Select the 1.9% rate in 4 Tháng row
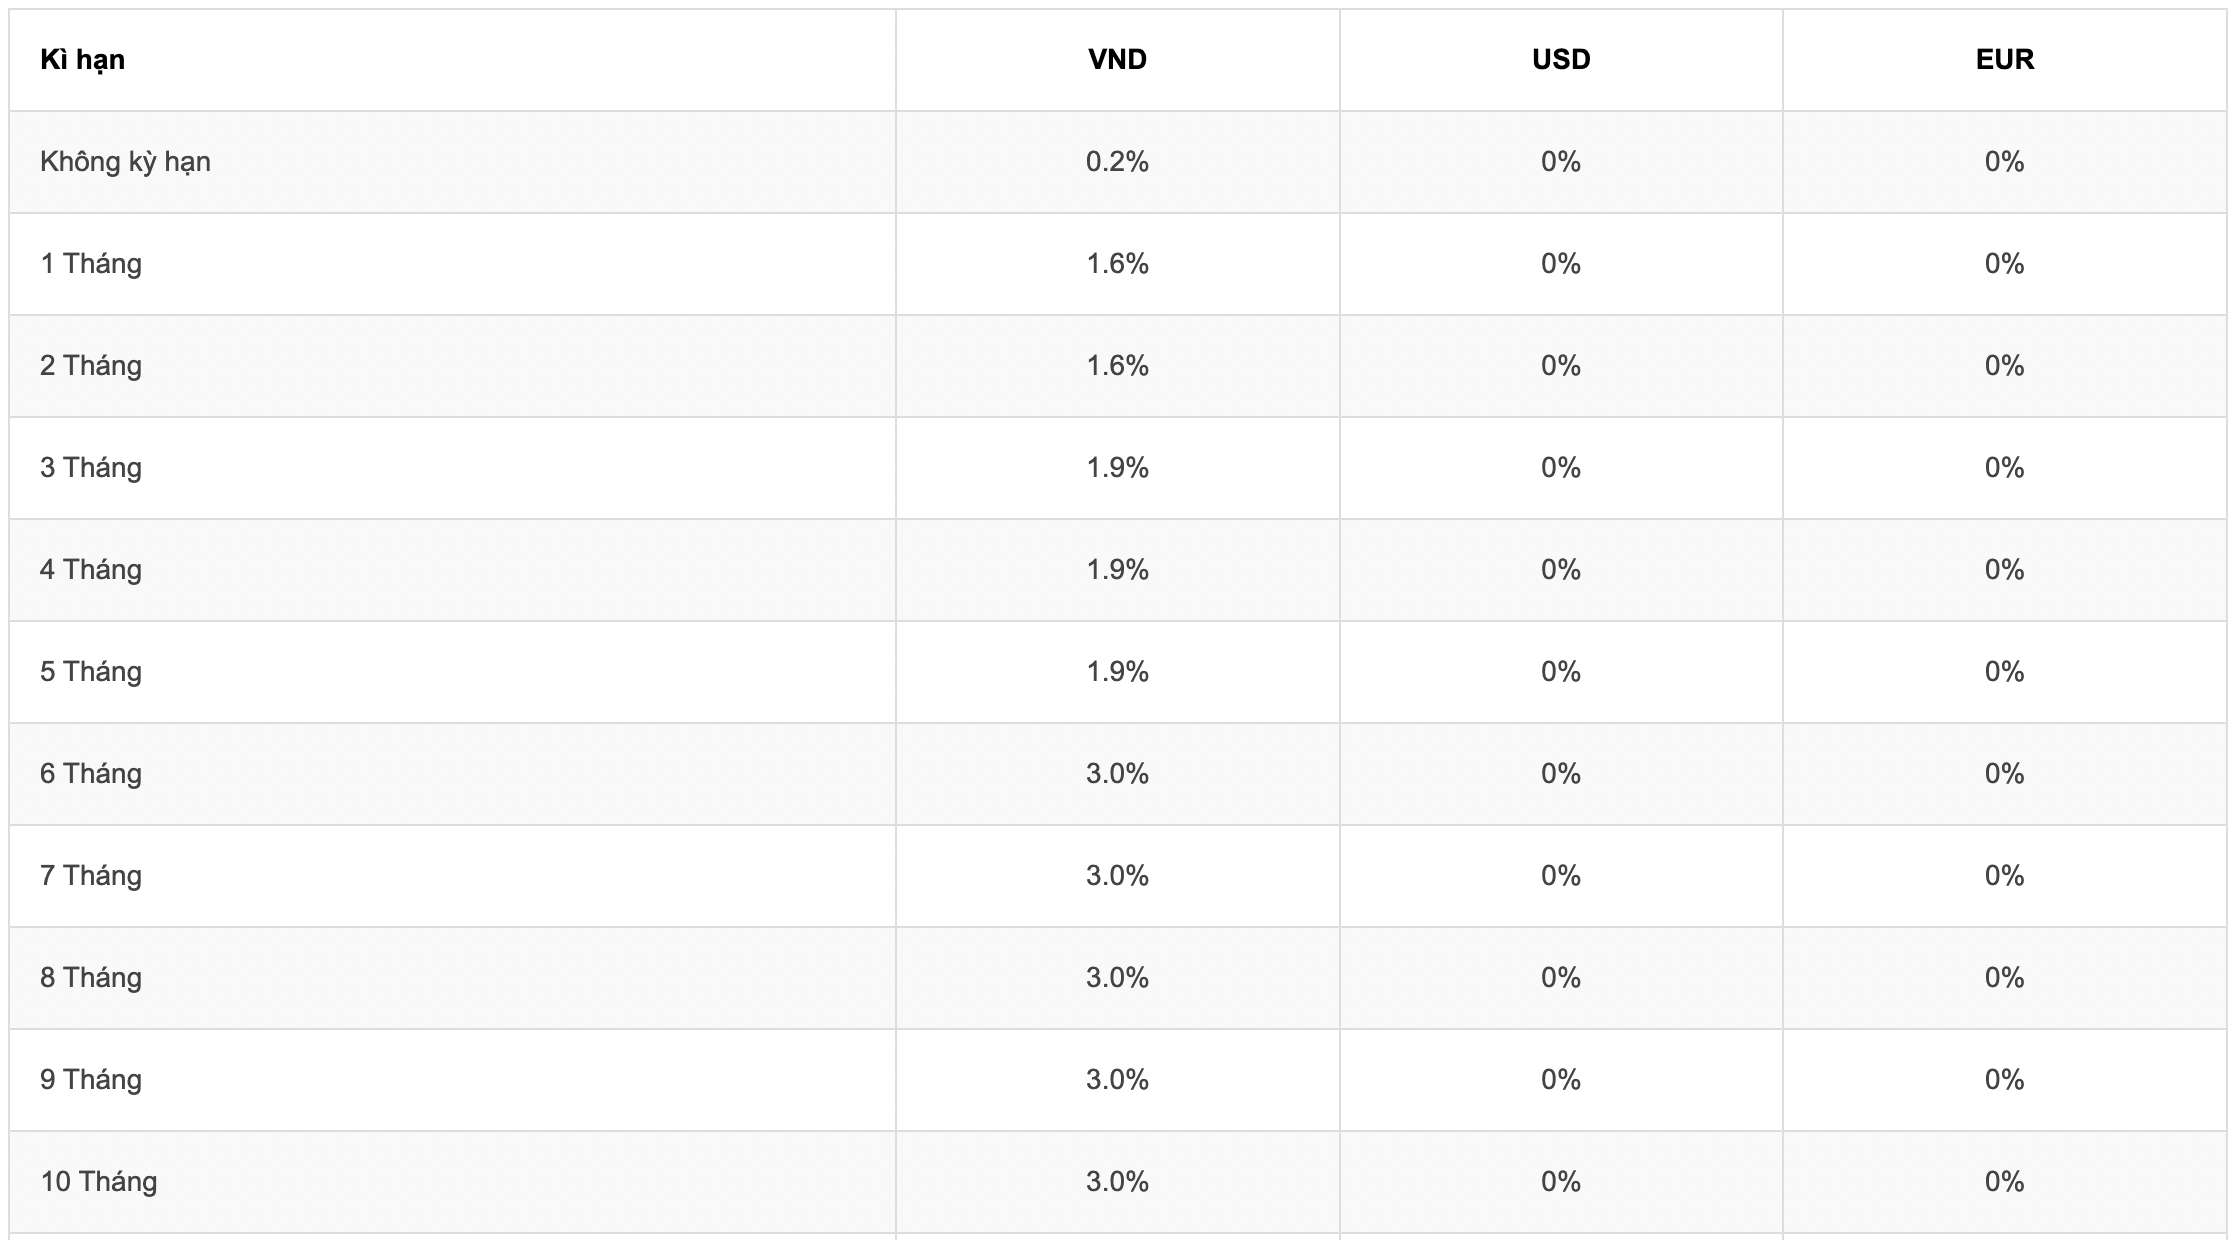The width and height of the screenshot is (2238, 1240). 1117,570
